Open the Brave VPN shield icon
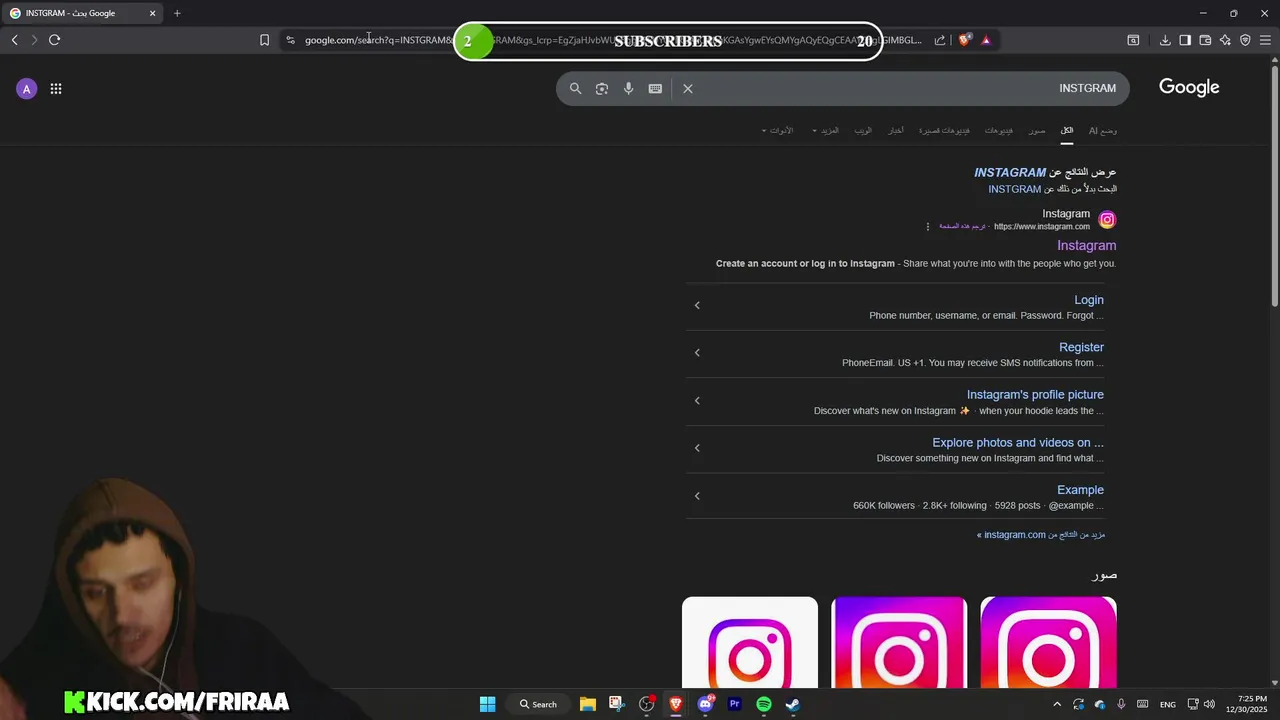The height and width of the screenshot is (720, 1280). coord(1245,40)
